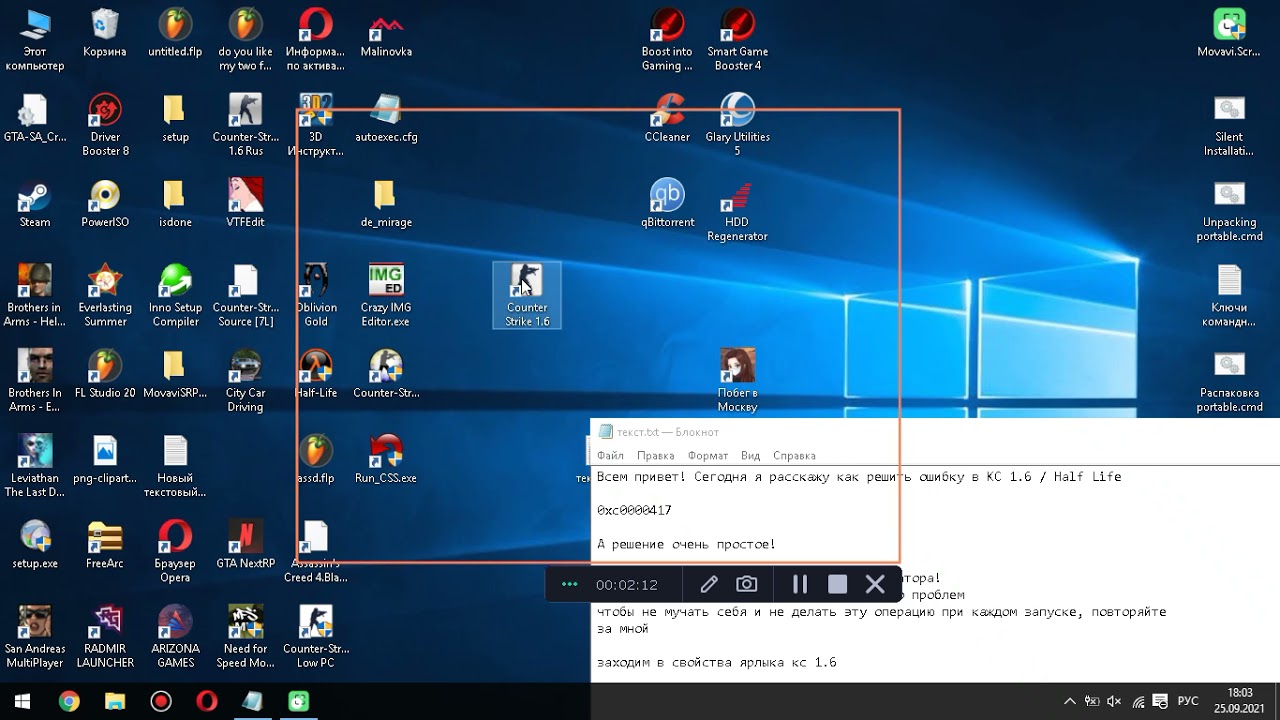Click the 'А решение очень простое!' line
Image resolution: width=1280 pixels, height=720 pixels.
pos(686,544)
